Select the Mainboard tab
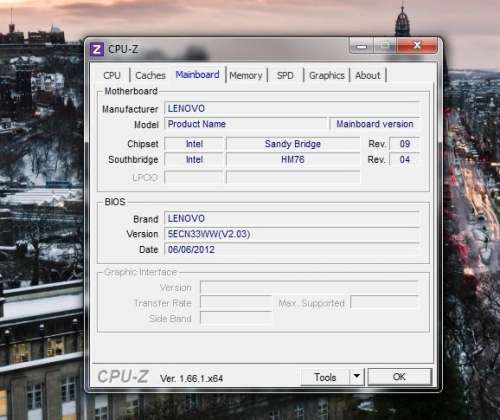500x420 pixels. click(x=197, y=75)
